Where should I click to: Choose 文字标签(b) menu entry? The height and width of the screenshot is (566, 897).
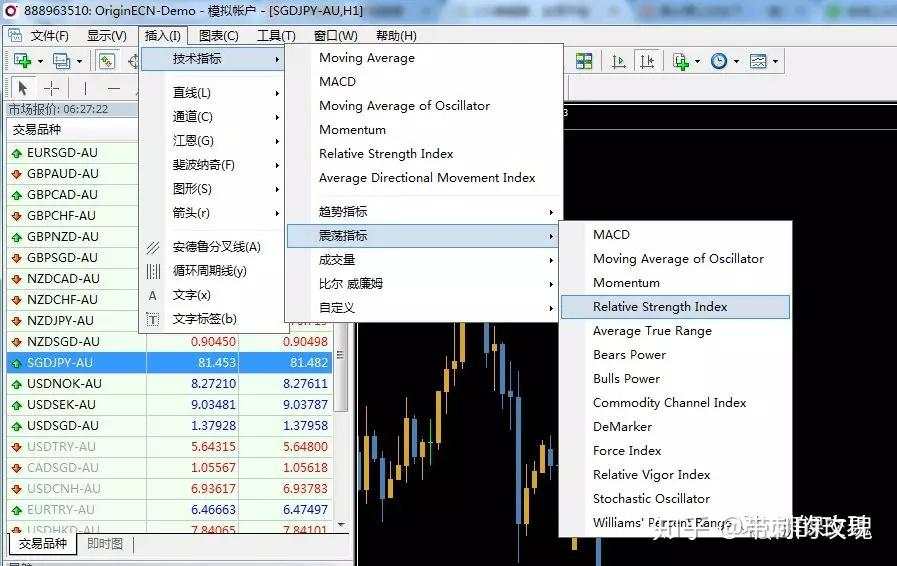coord(213,319)
